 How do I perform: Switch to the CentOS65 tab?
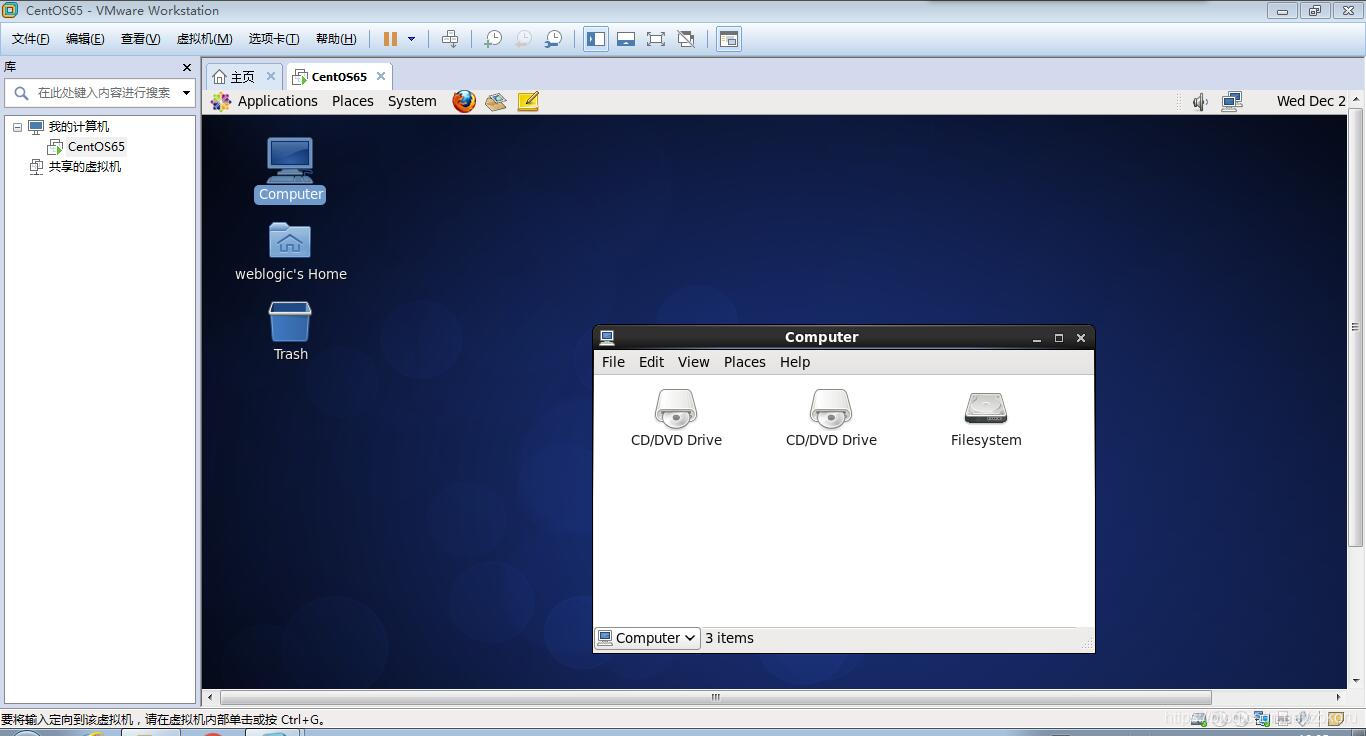pos(339,77)
